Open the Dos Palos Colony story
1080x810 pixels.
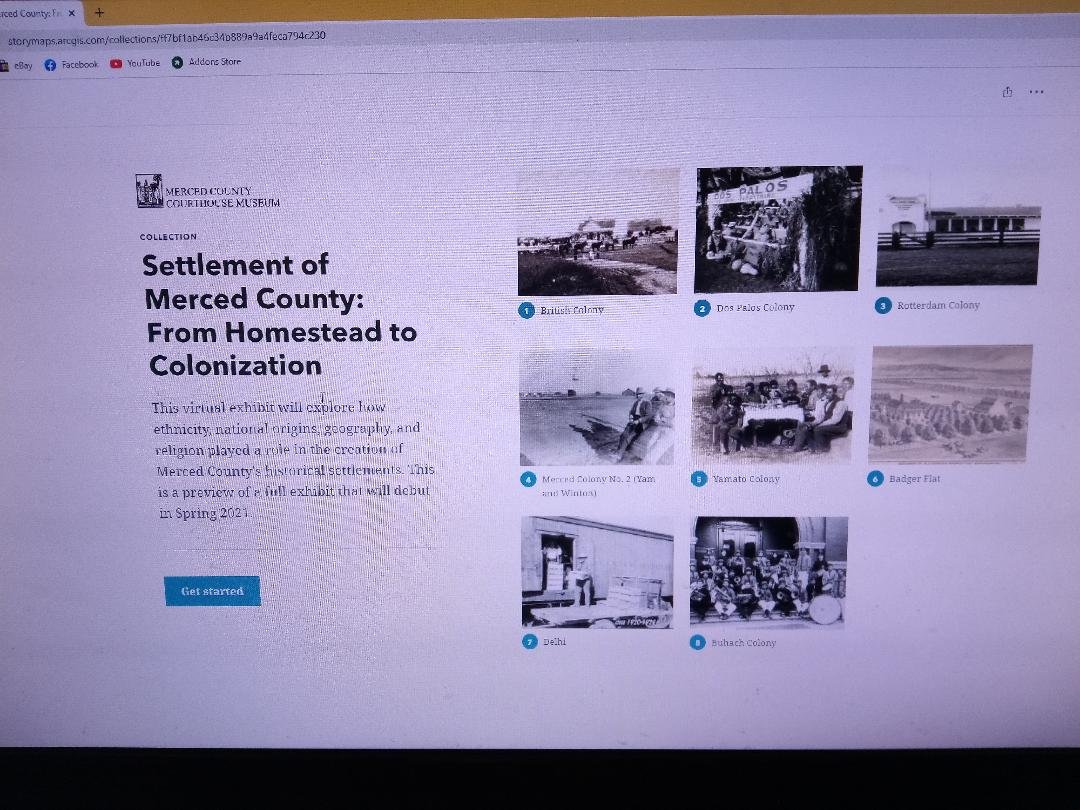[x=778, y=228]
